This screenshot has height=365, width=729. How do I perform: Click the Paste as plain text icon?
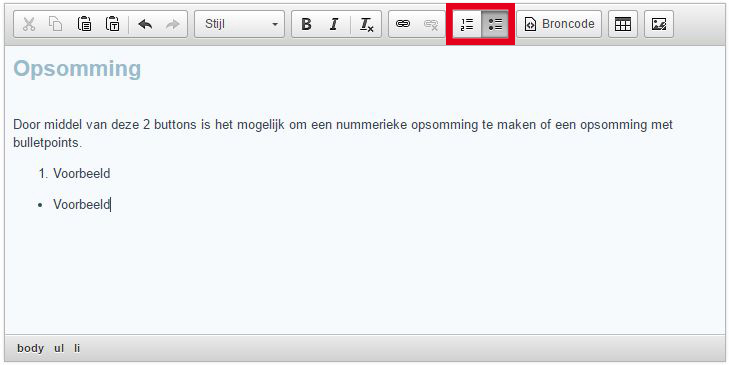pyautogui.click(x=113, y=24)
